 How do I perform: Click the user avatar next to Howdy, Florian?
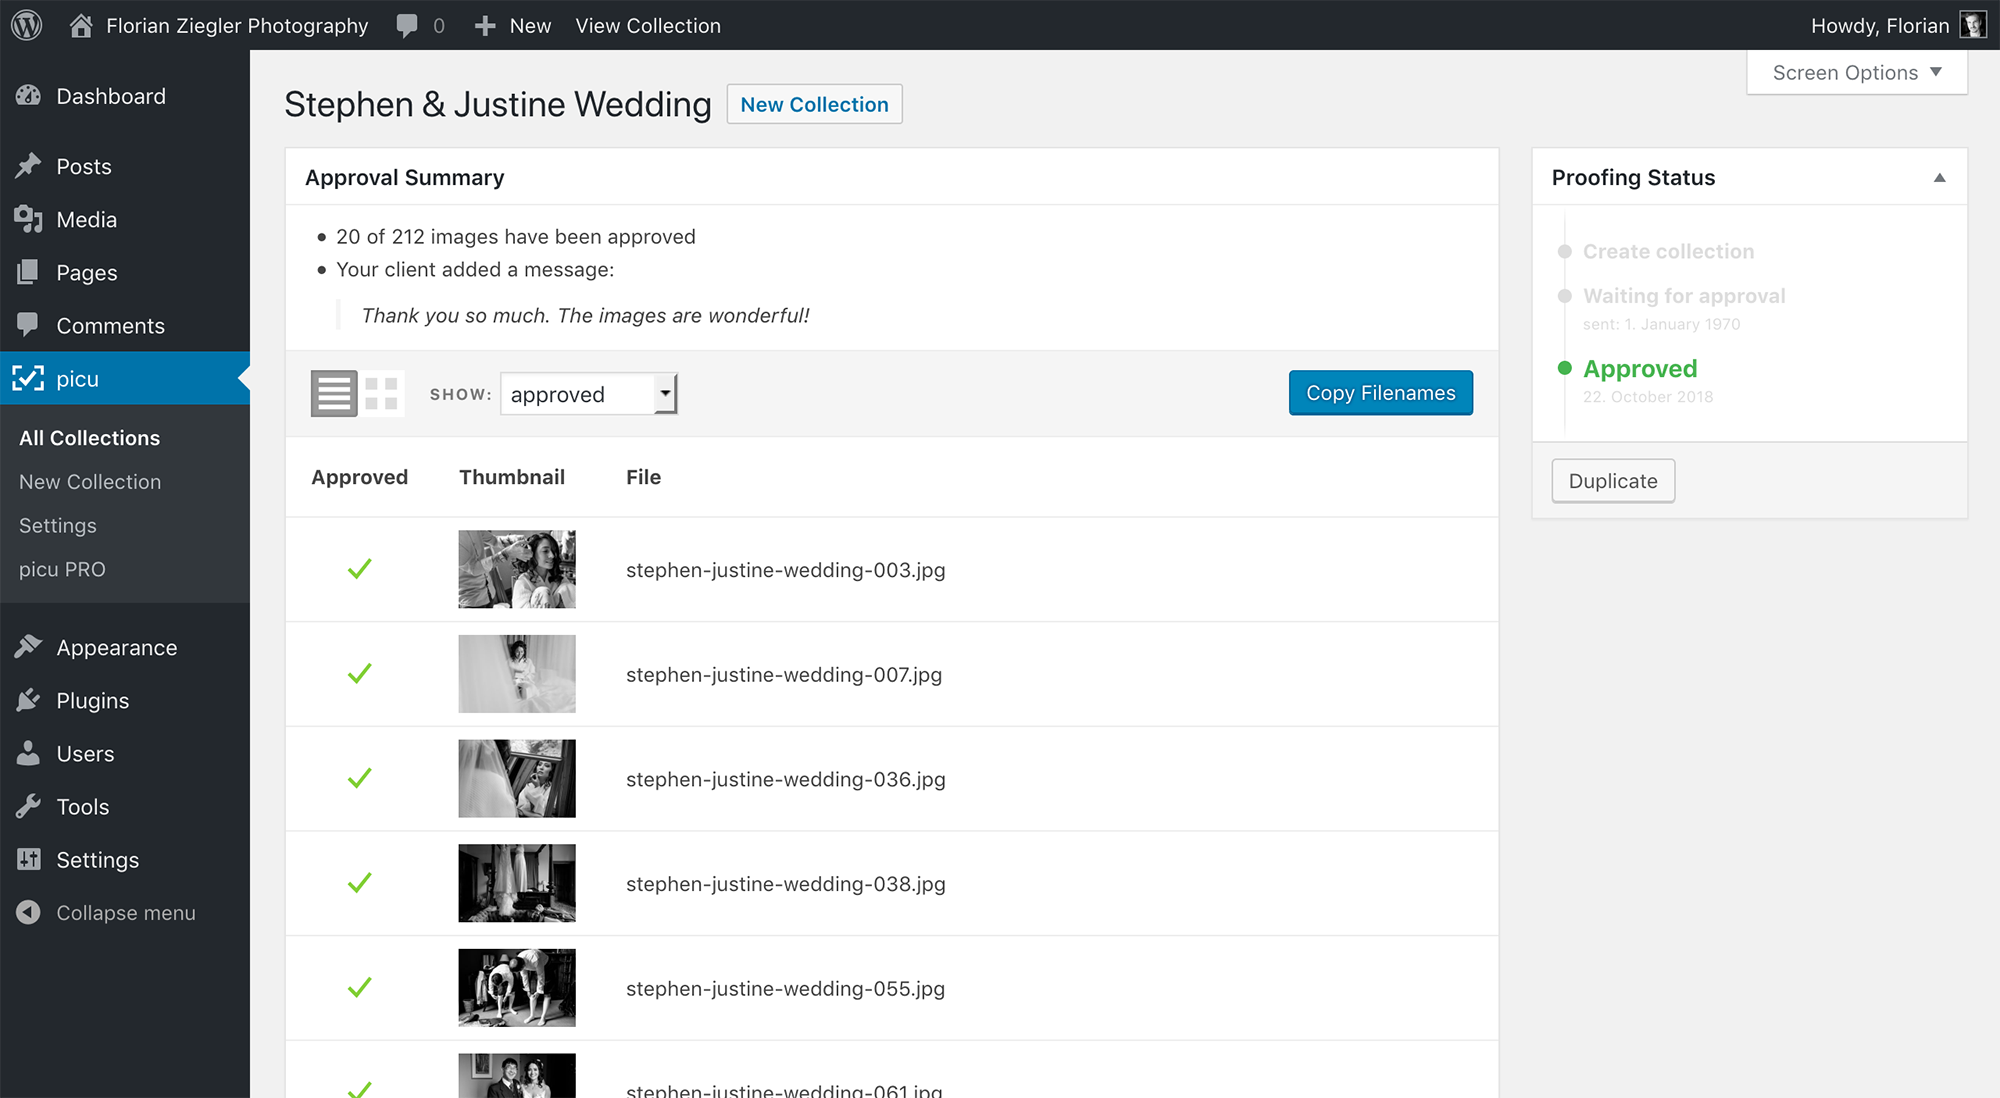pos(1972,25)
